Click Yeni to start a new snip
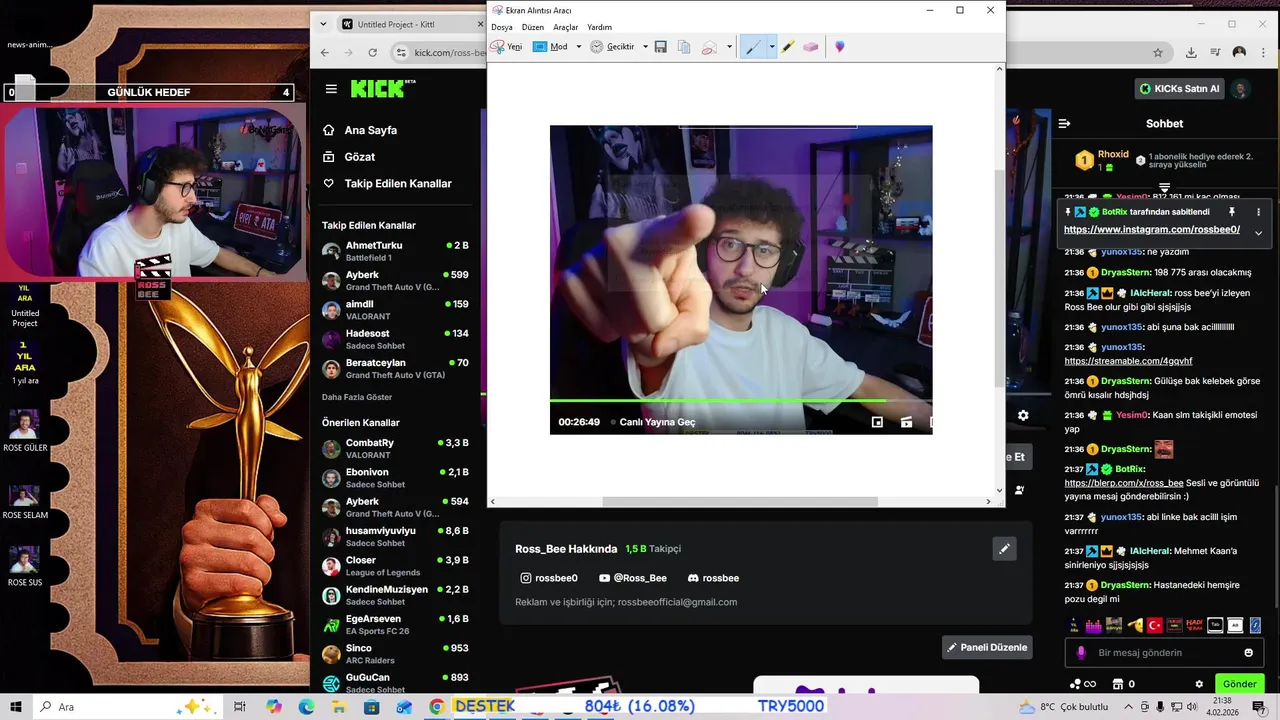The height and width of the screenshot is (720, 1280). pyautogui.click(x=506, y=47)
